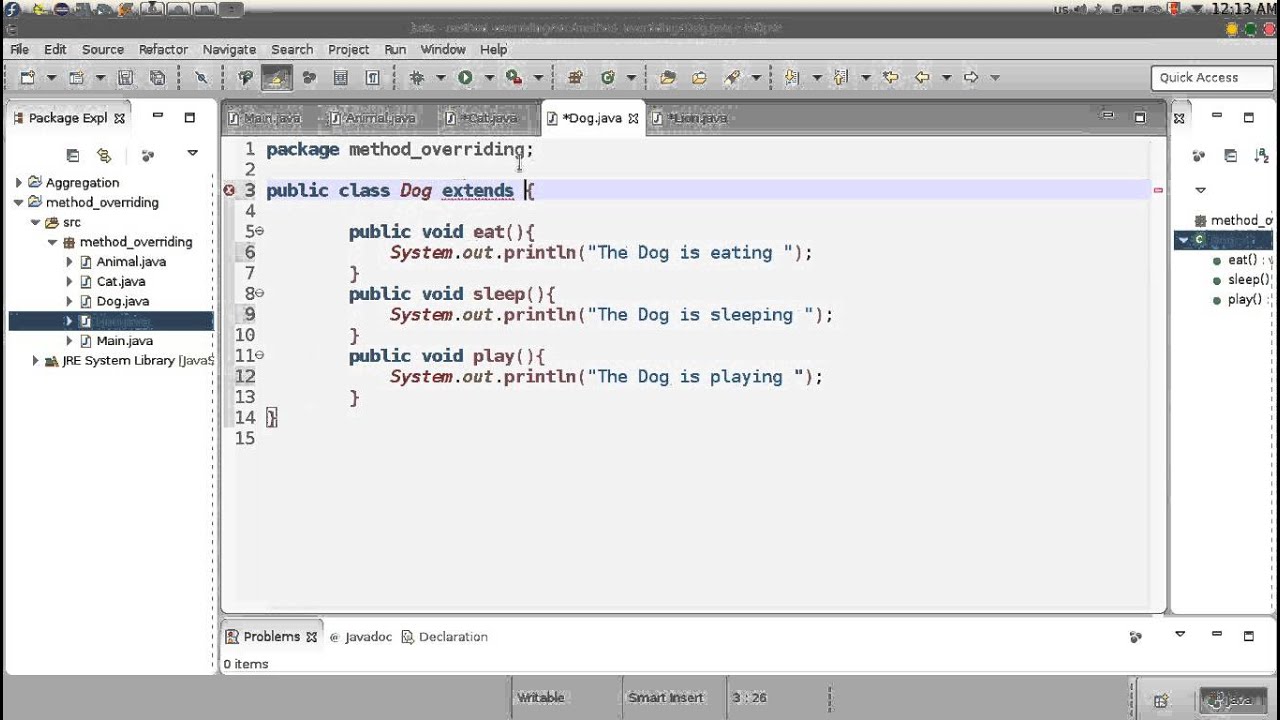Open the Navigate menu
The image size is (1280, 720).
tap(229, 49)
